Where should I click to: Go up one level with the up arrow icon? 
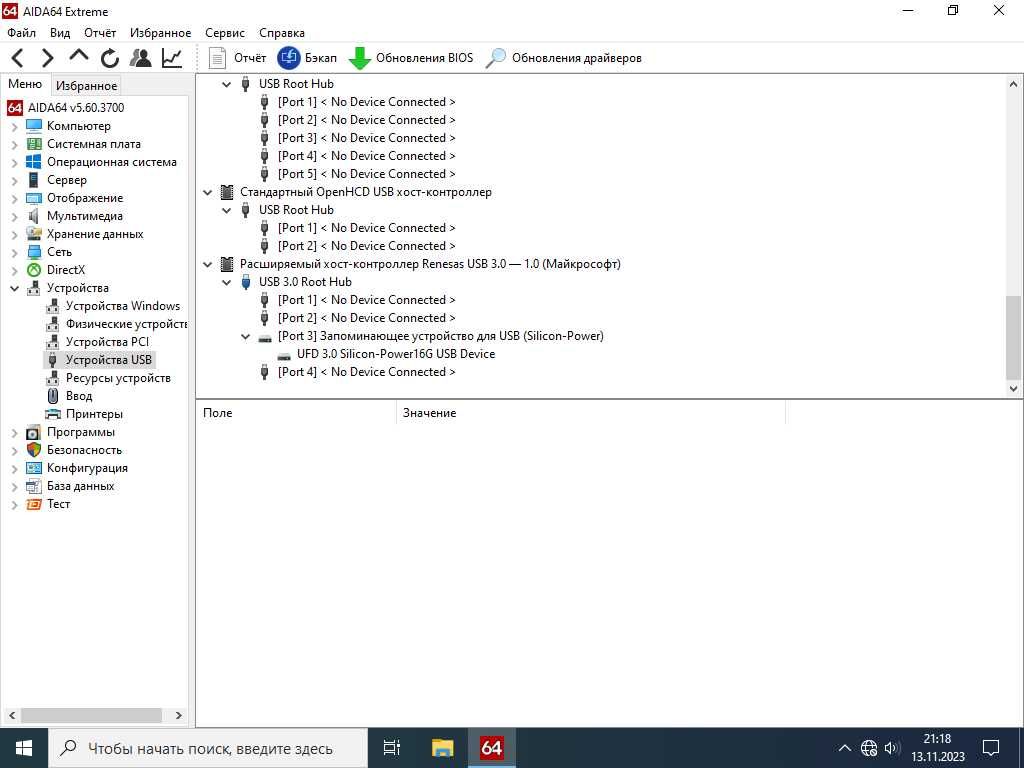pos(79,56)
